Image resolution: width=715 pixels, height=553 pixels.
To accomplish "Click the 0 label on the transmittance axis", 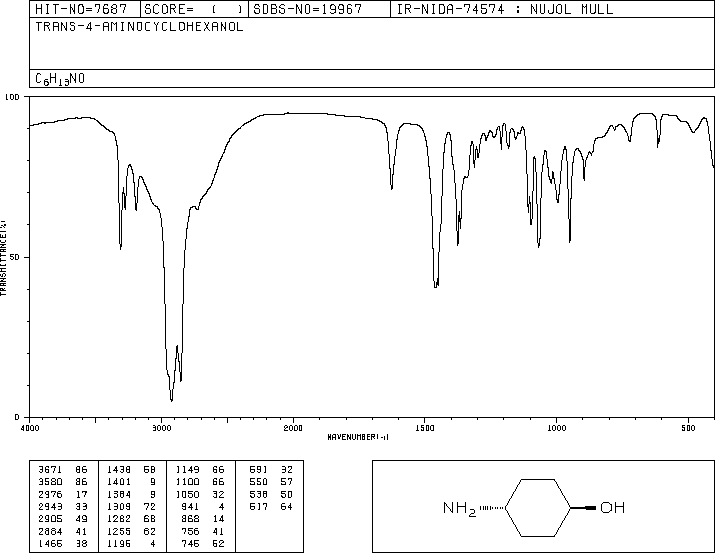I will (x=17, y=417).
